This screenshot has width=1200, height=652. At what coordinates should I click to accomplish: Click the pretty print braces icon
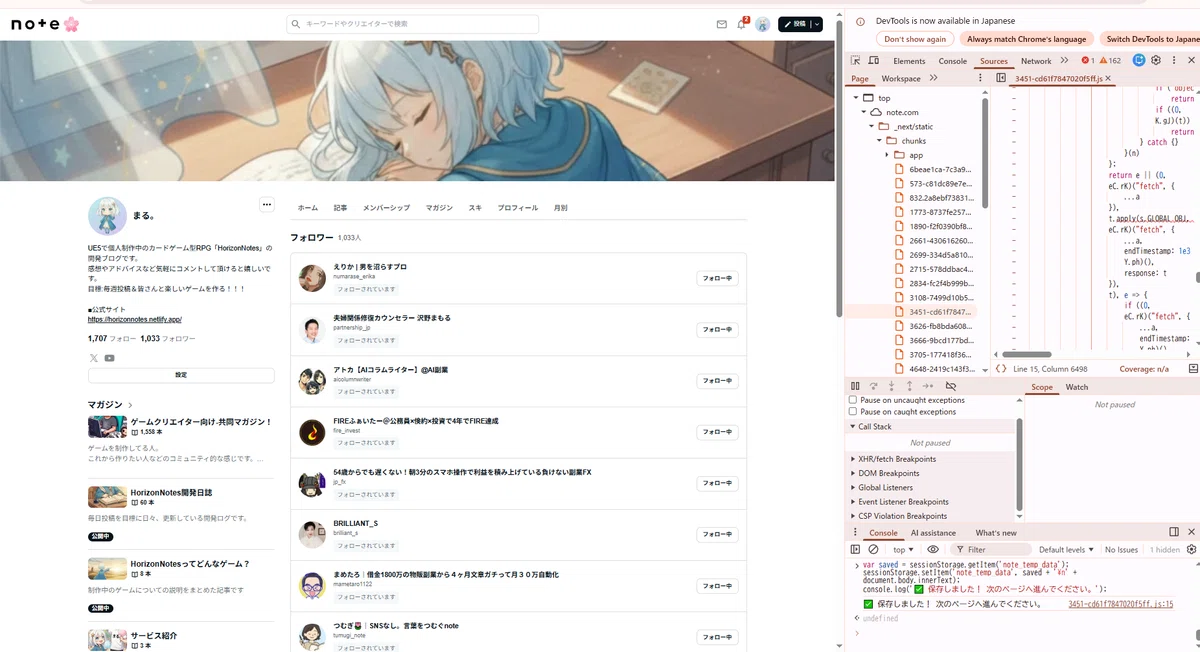[x=1001, y=369]
